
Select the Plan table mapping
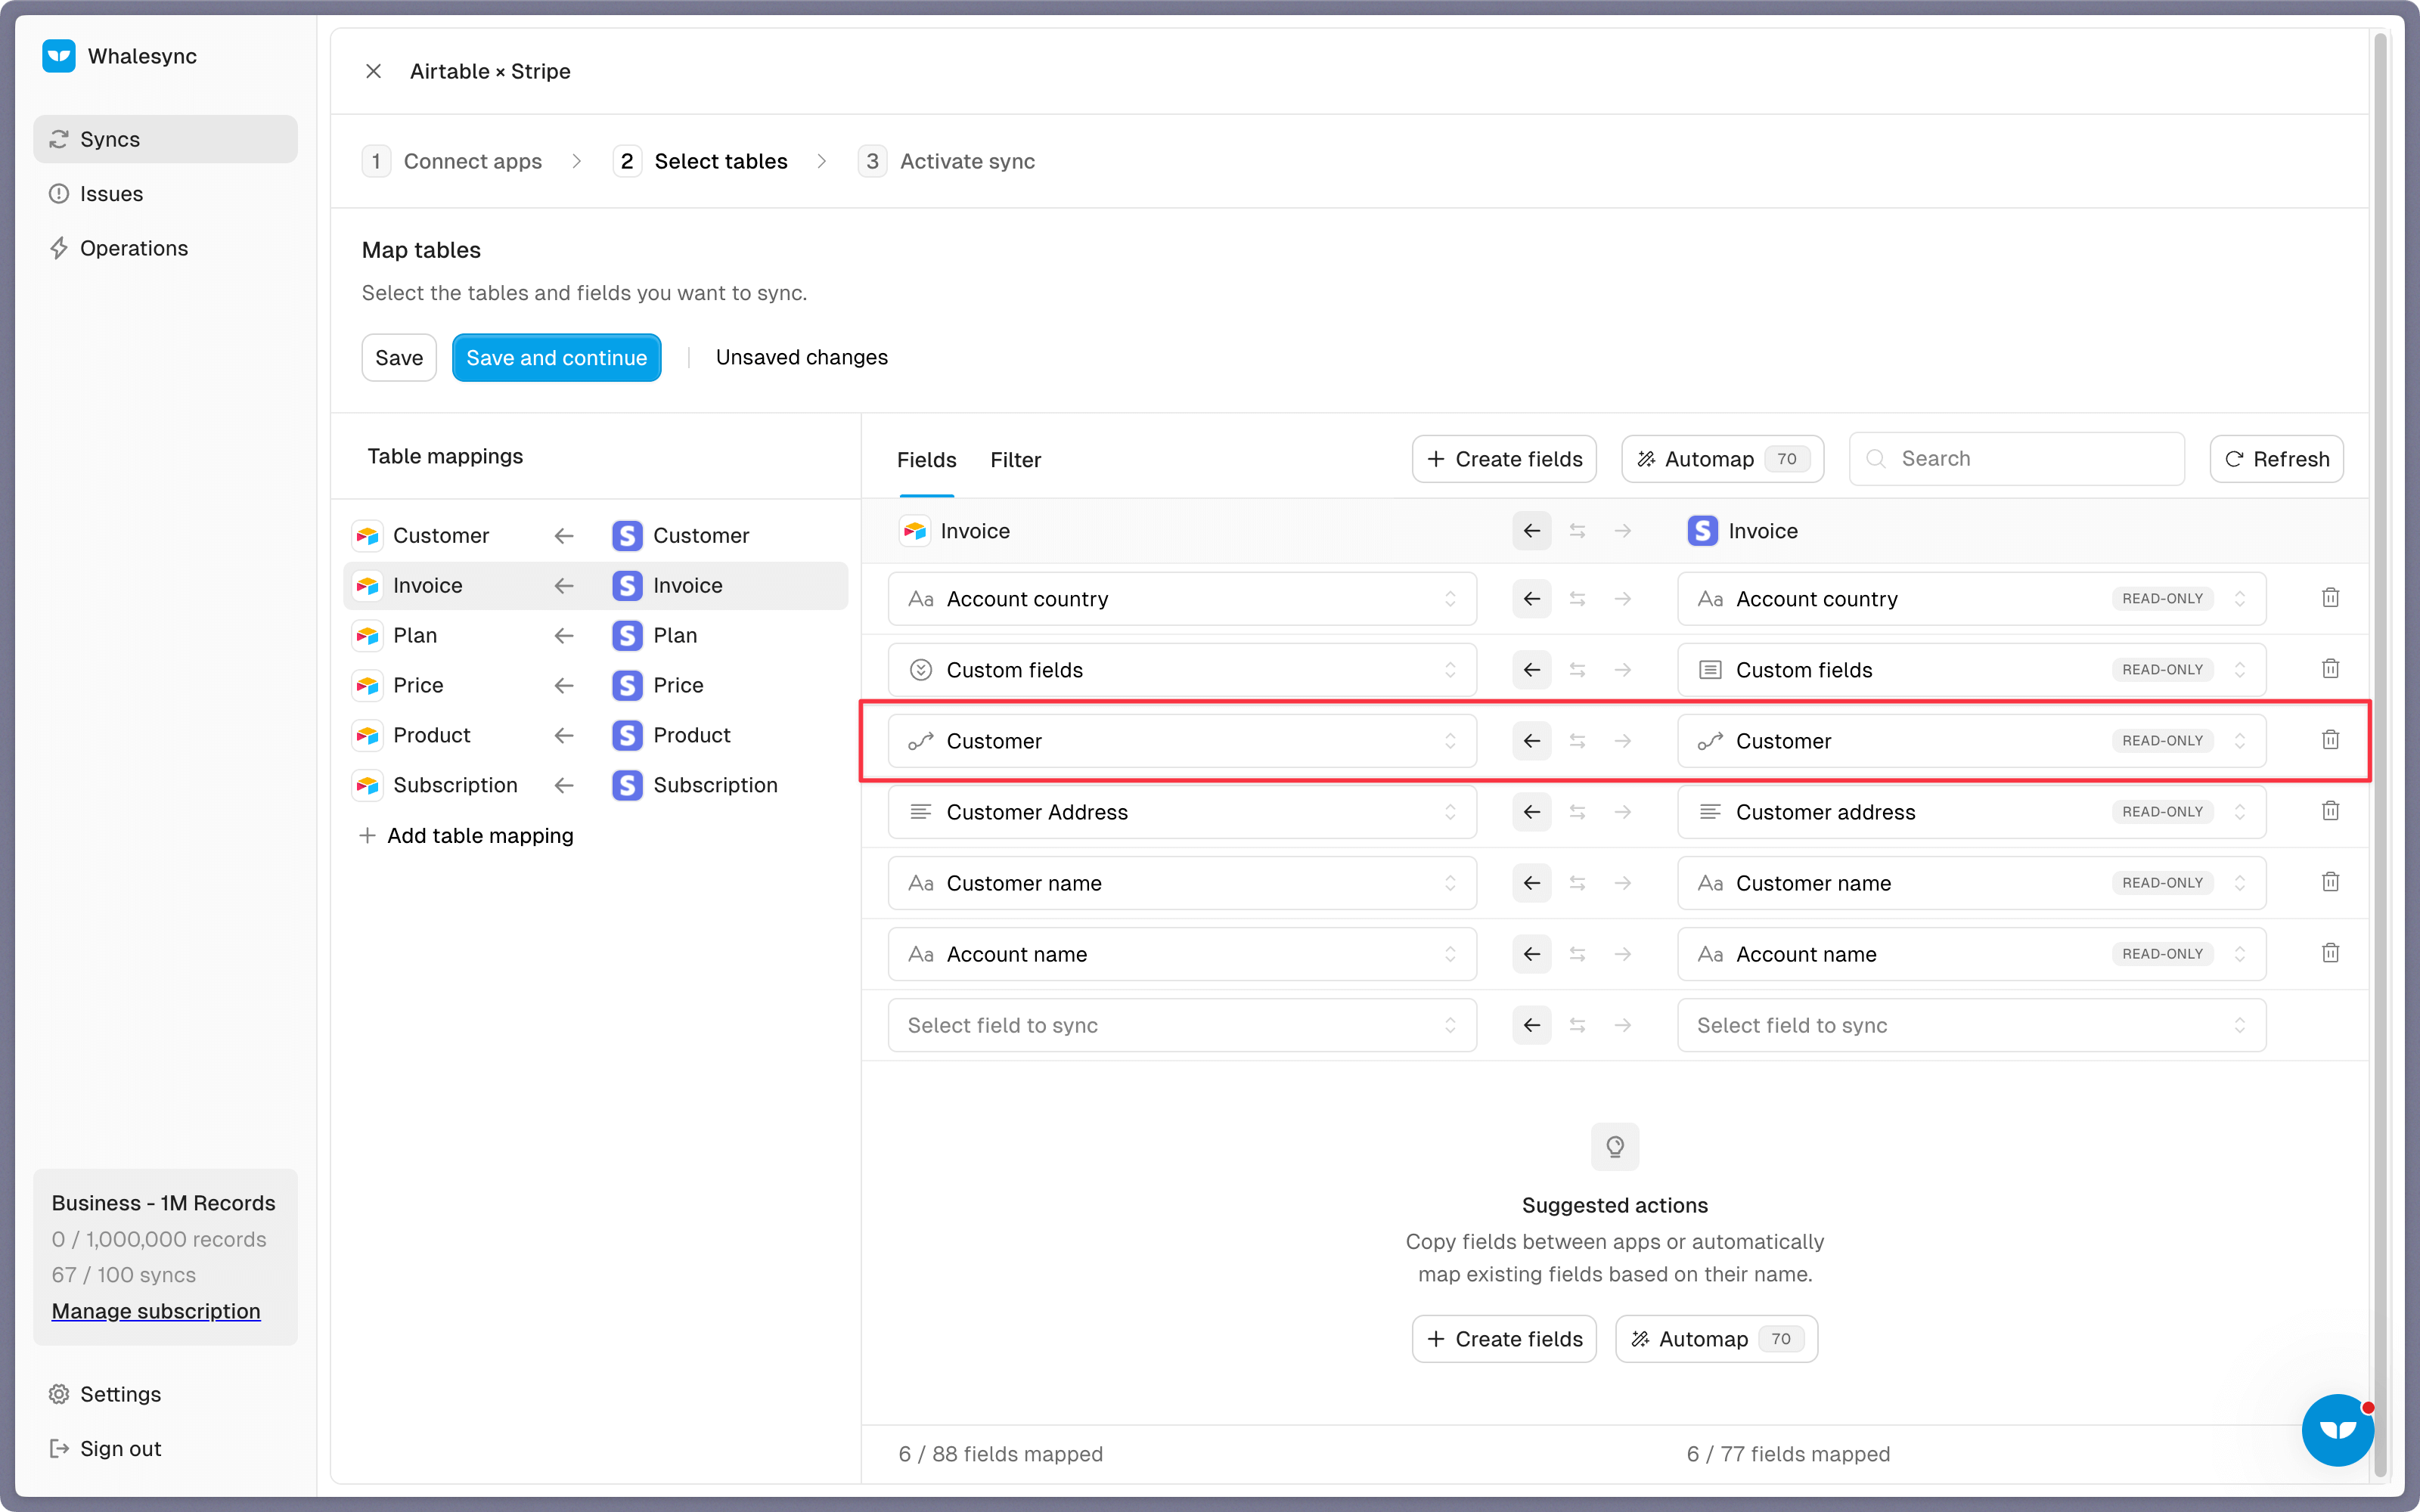pos(596,636)
